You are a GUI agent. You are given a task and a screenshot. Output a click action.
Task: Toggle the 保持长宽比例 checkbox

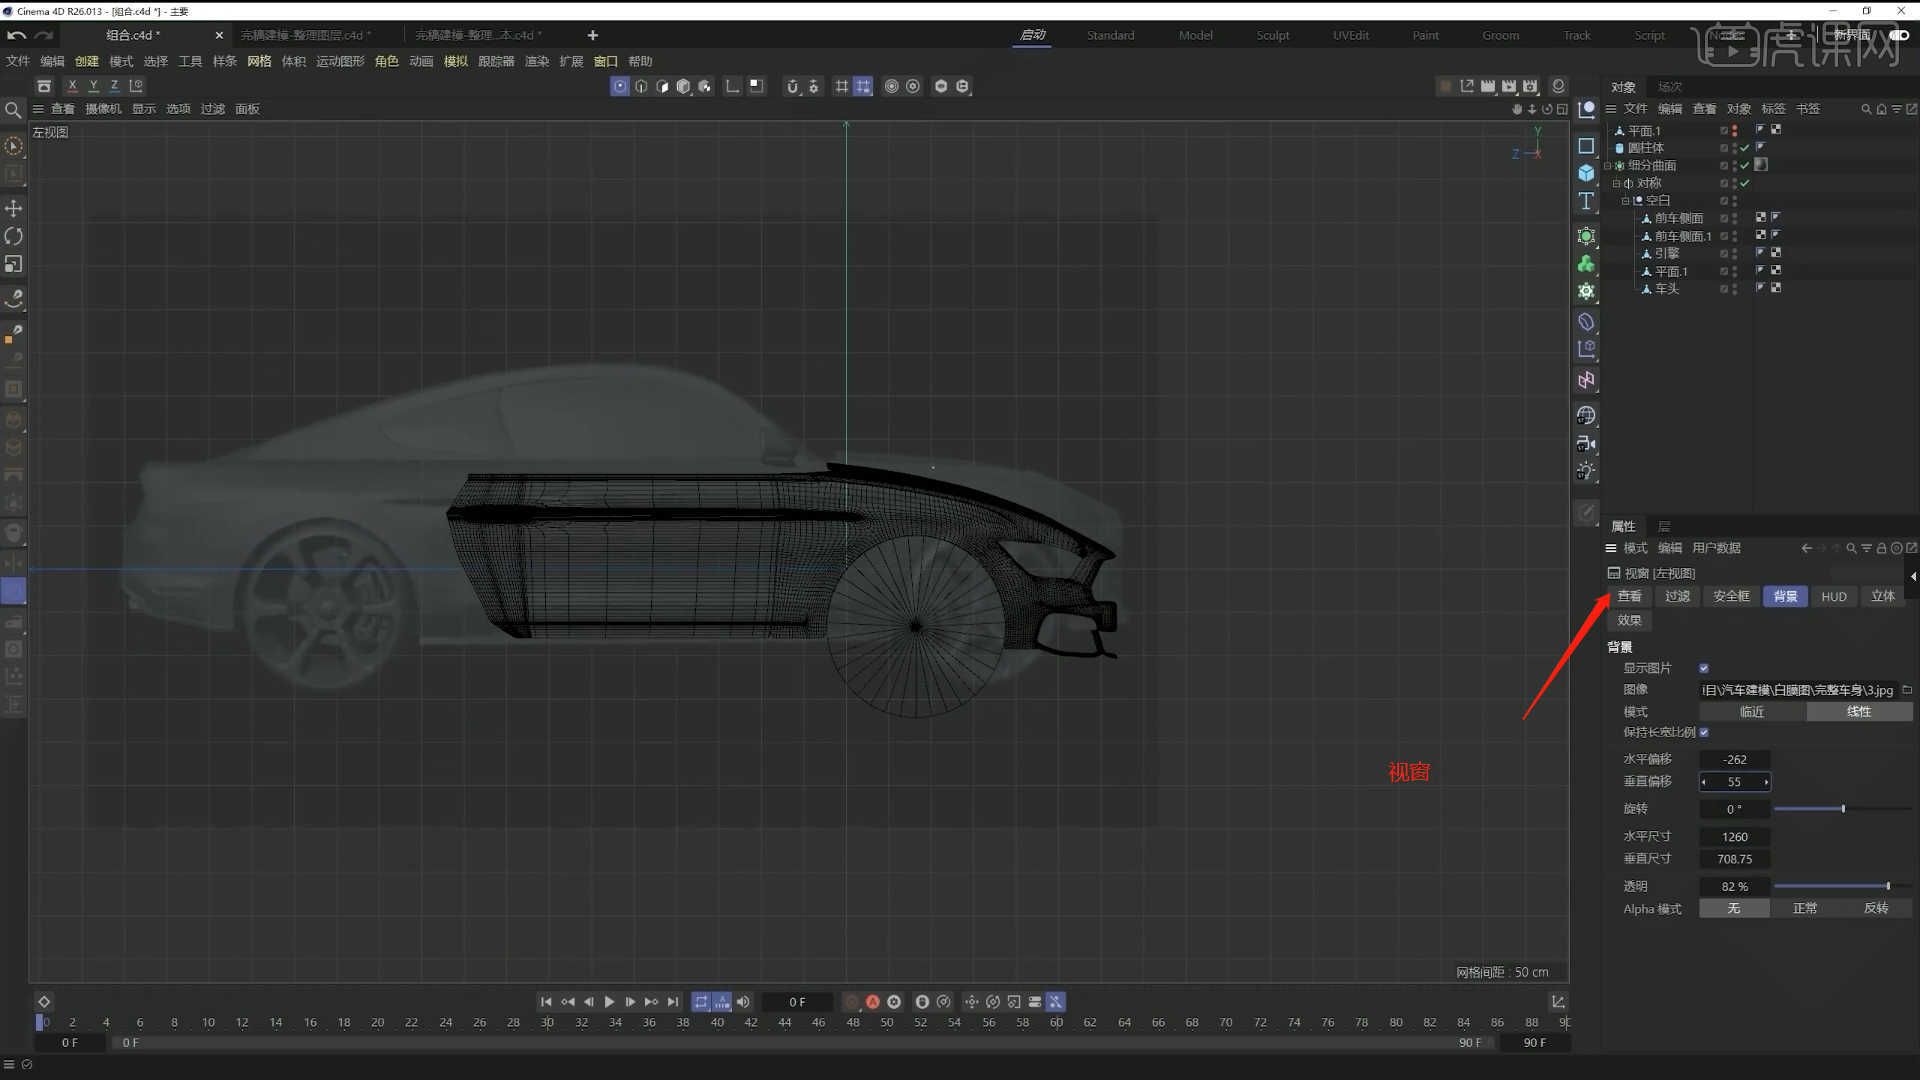(x=1704, y=732)
